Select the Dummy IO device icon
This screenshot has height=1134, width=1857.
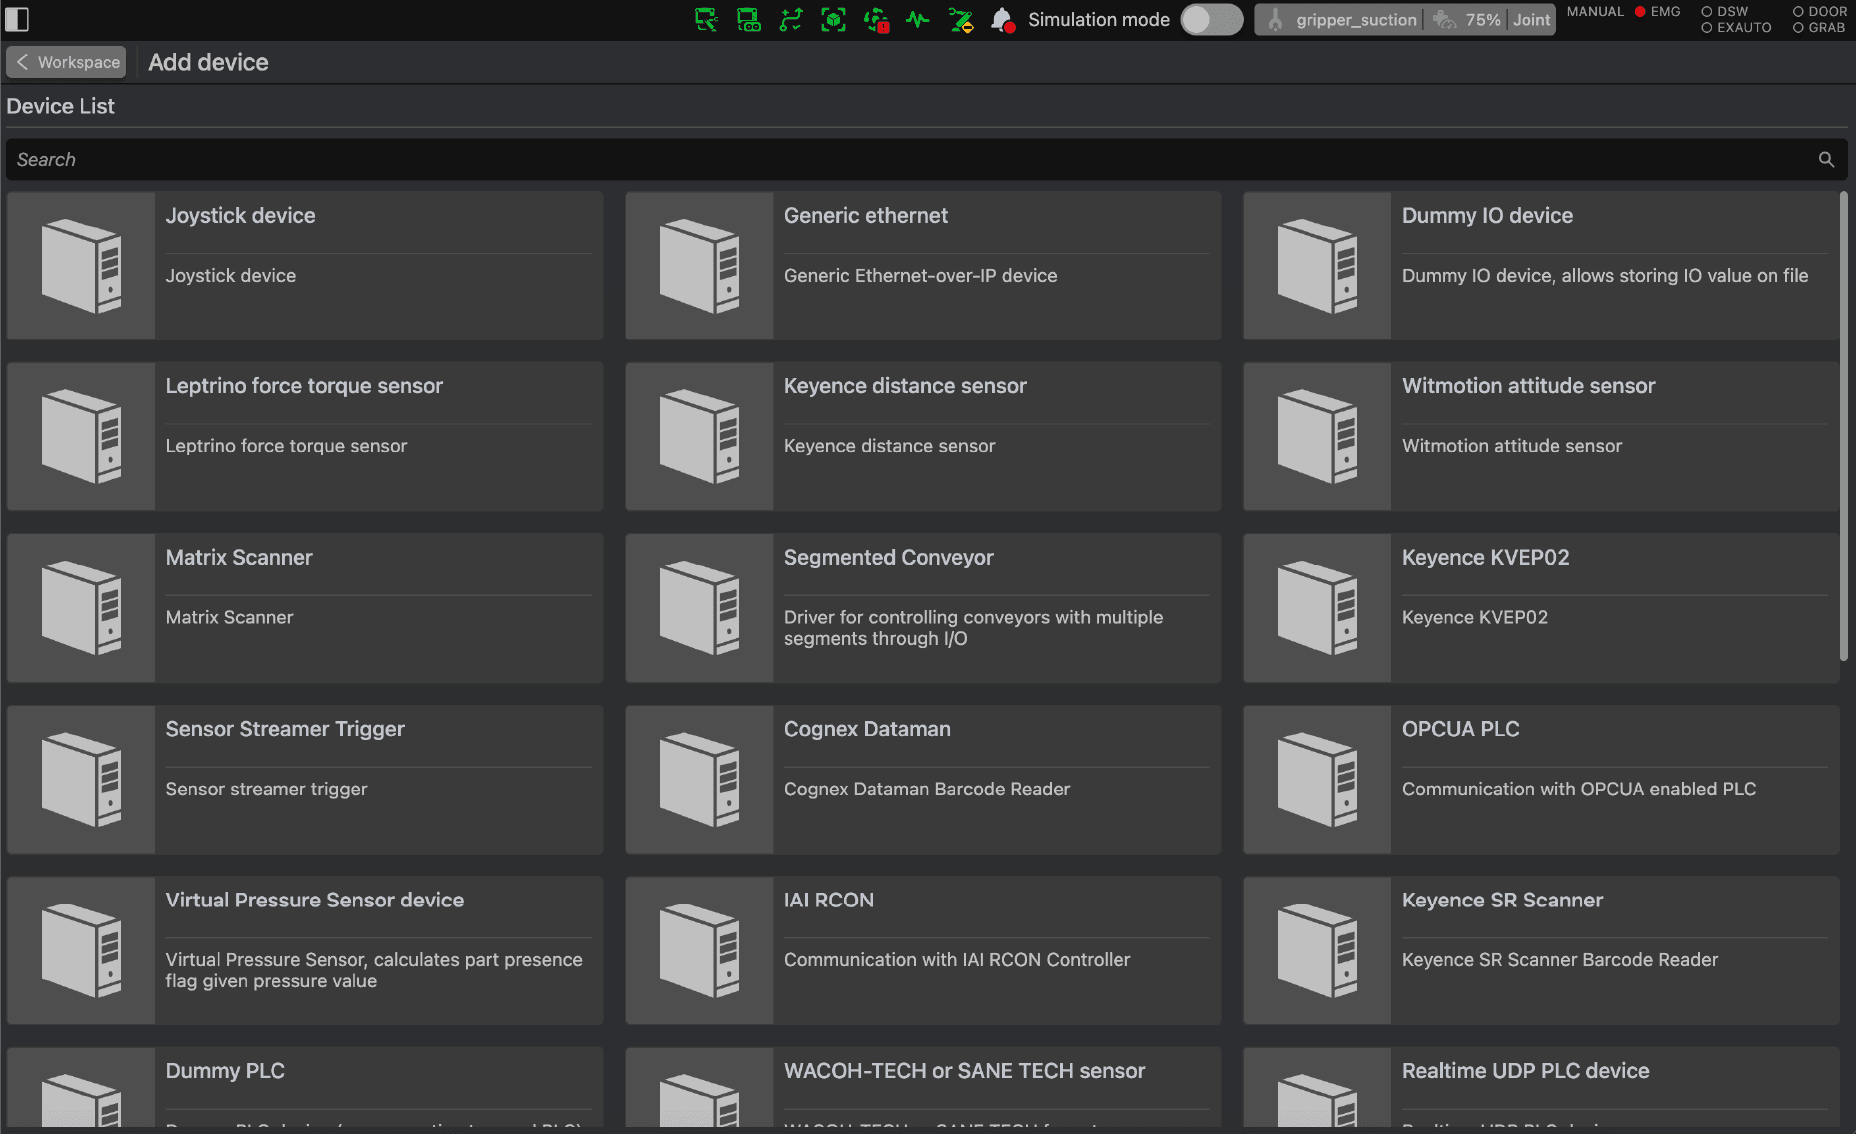tap(1317, 266)
